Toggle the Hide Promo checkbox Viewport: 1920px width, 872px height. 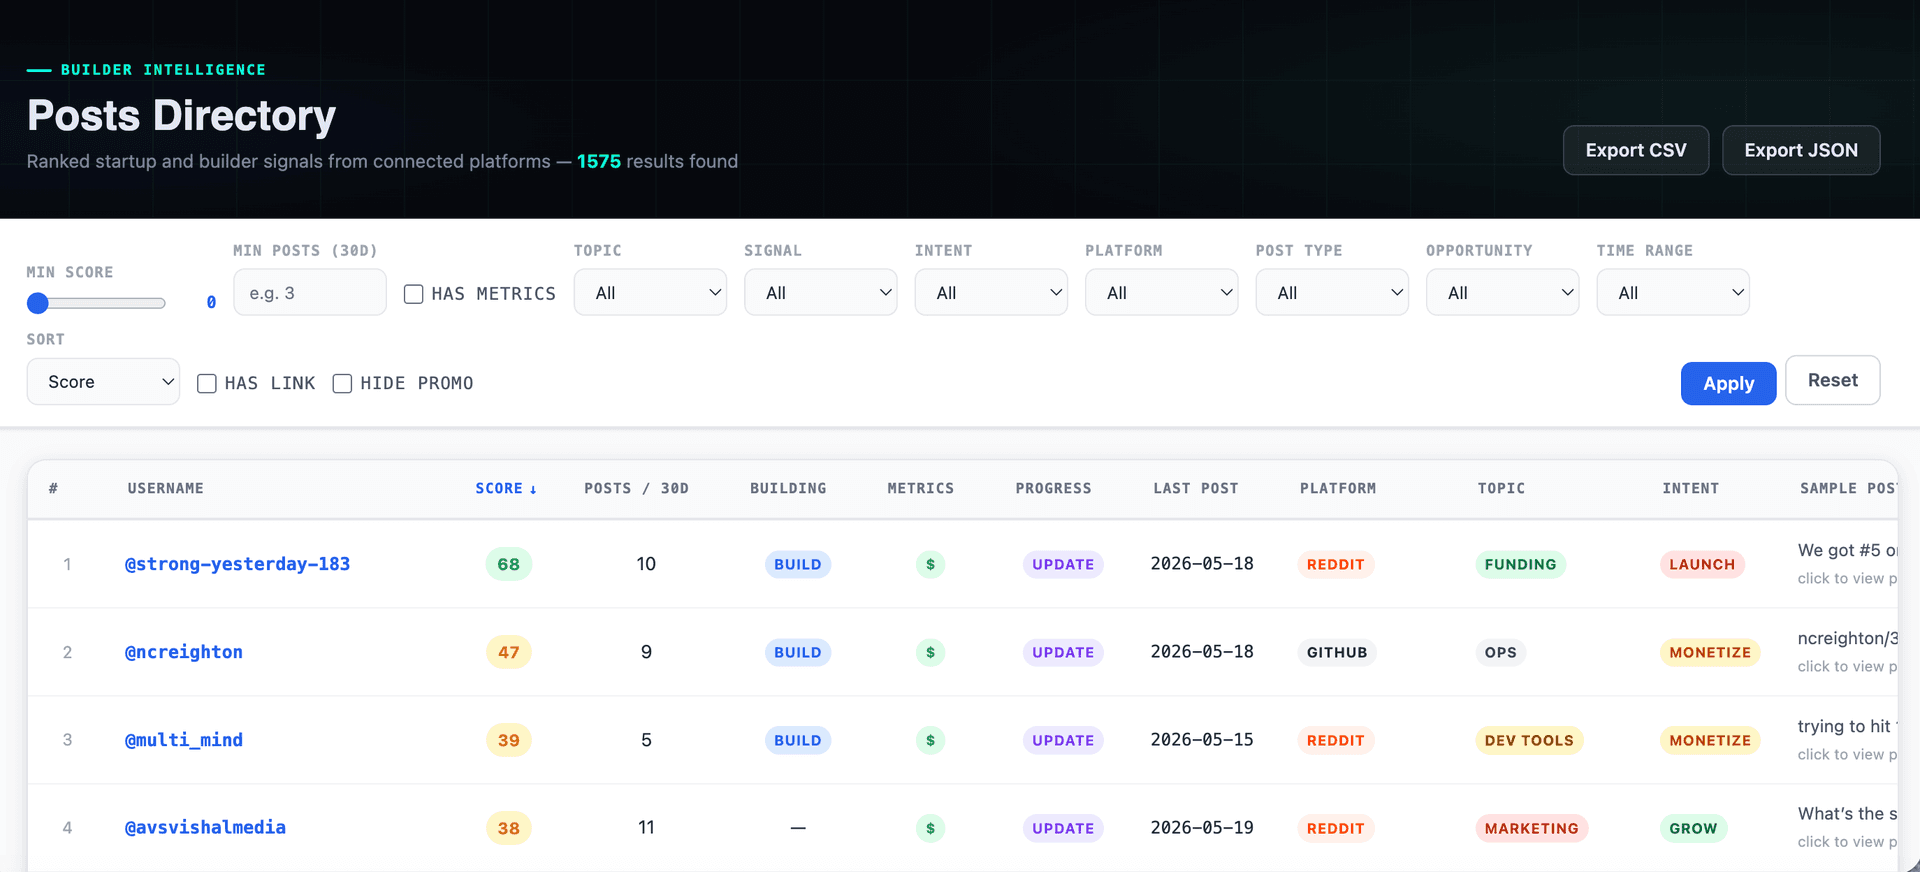tap(342, 383)
